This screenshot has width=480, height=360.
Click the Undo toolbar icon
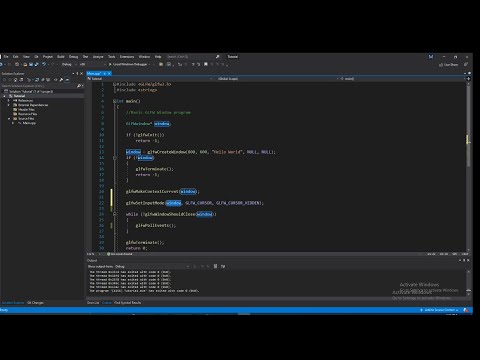44,64
